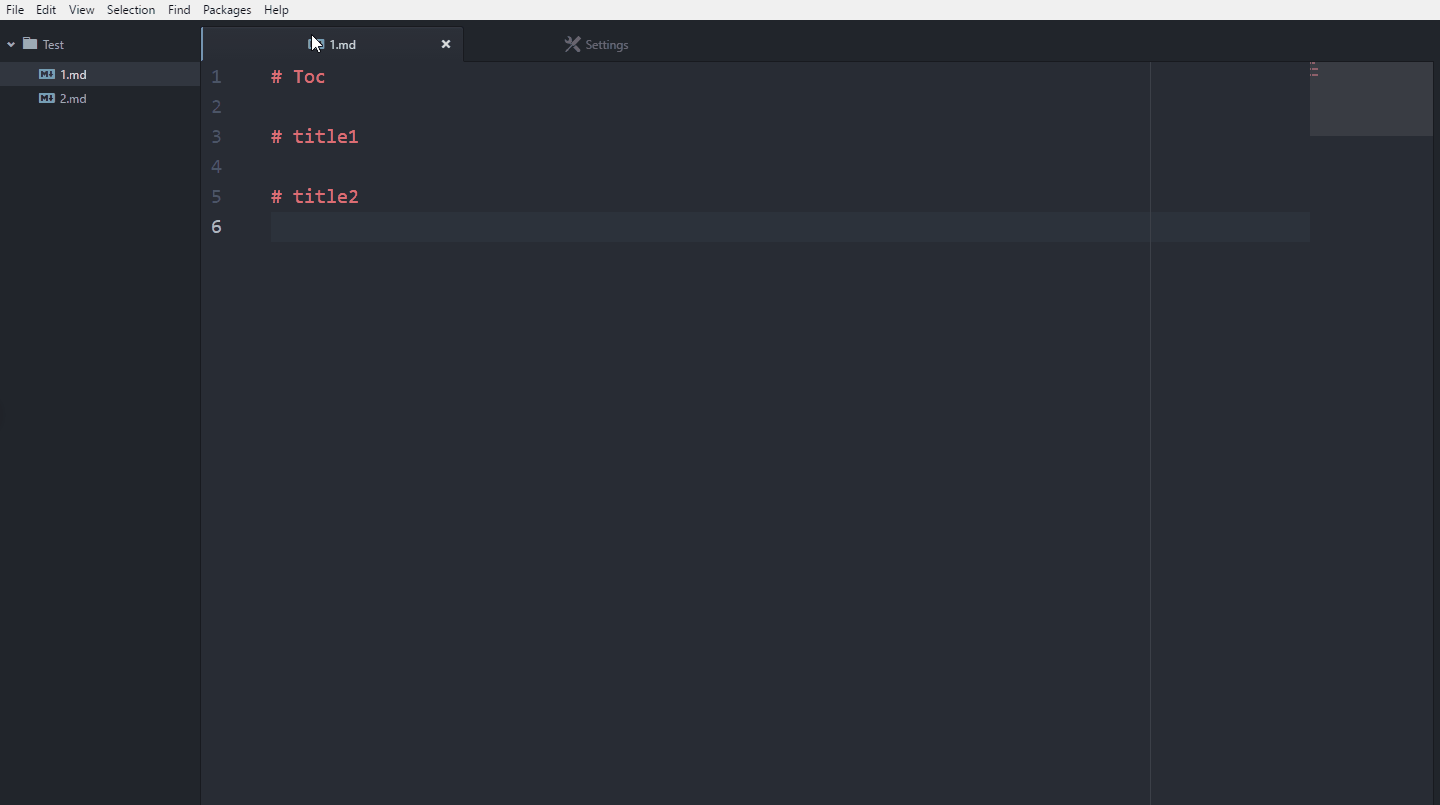Image resolution: width=1440 pixels, height=805 pixels.
Task: Click line number 1 in gutter
Action: click(216, 76)
